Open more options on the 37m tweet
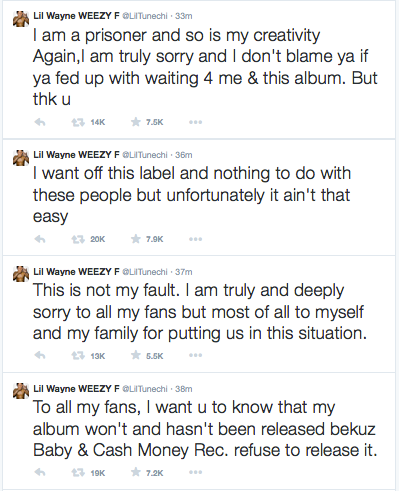399x491 pixels. click(195, 355)
